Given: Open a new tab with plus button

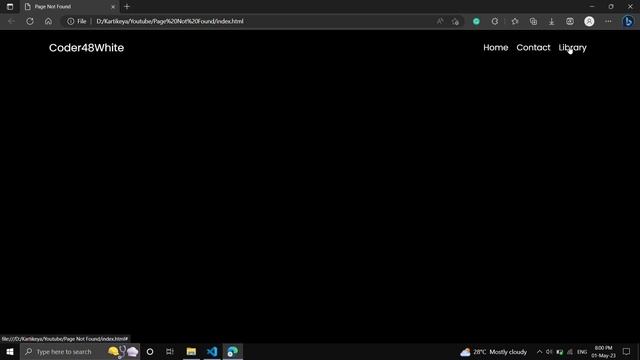Looking at the screenshot, I should point(127,7).
